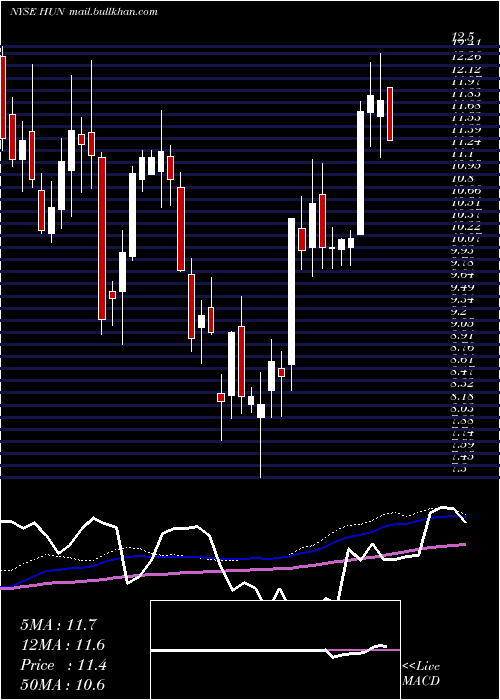Select the 'Price : 11.4' readout
This screenshot has height=700, width=500.
(x=63, y=665)
